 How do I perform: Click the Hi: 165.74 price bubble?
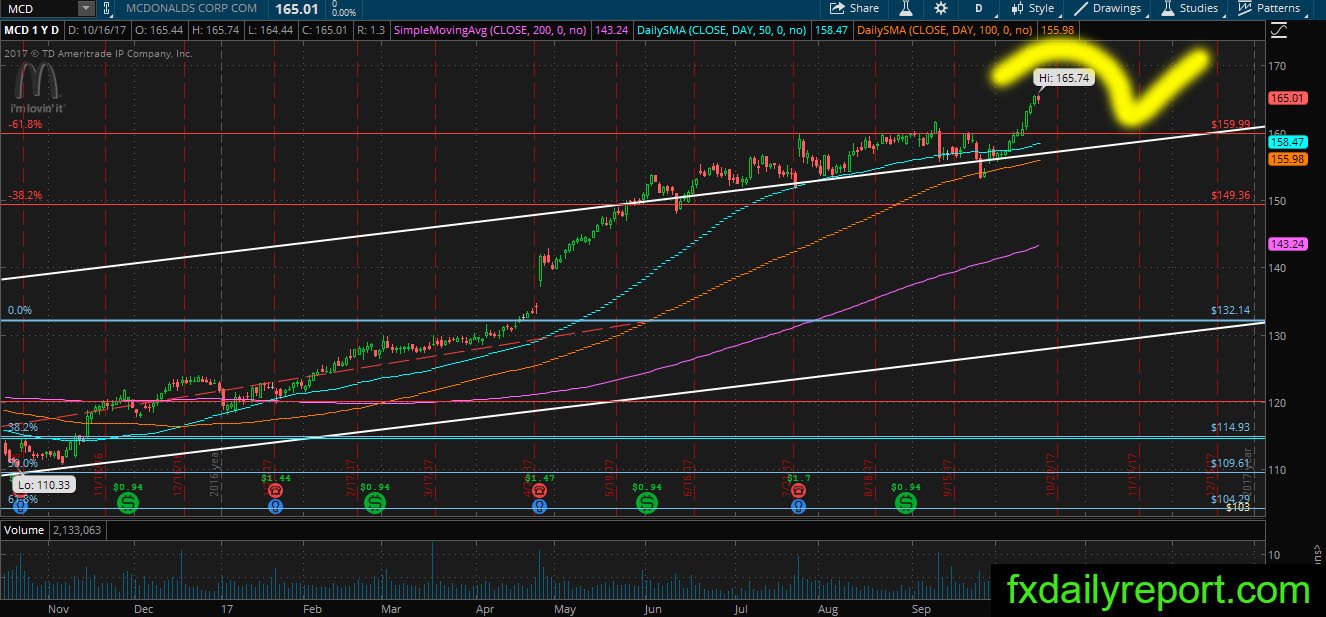(1062, 77)
